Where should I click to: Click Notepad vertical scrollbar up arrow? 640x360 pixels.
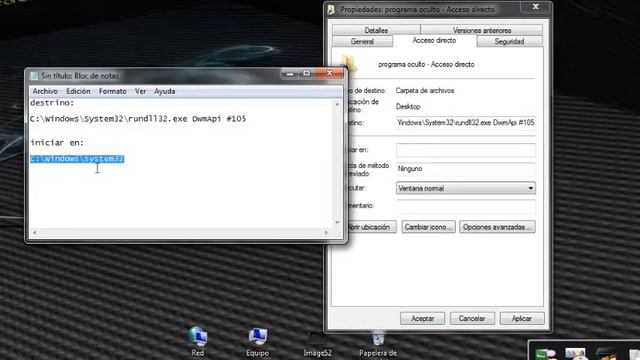click(x=337, y=104)
